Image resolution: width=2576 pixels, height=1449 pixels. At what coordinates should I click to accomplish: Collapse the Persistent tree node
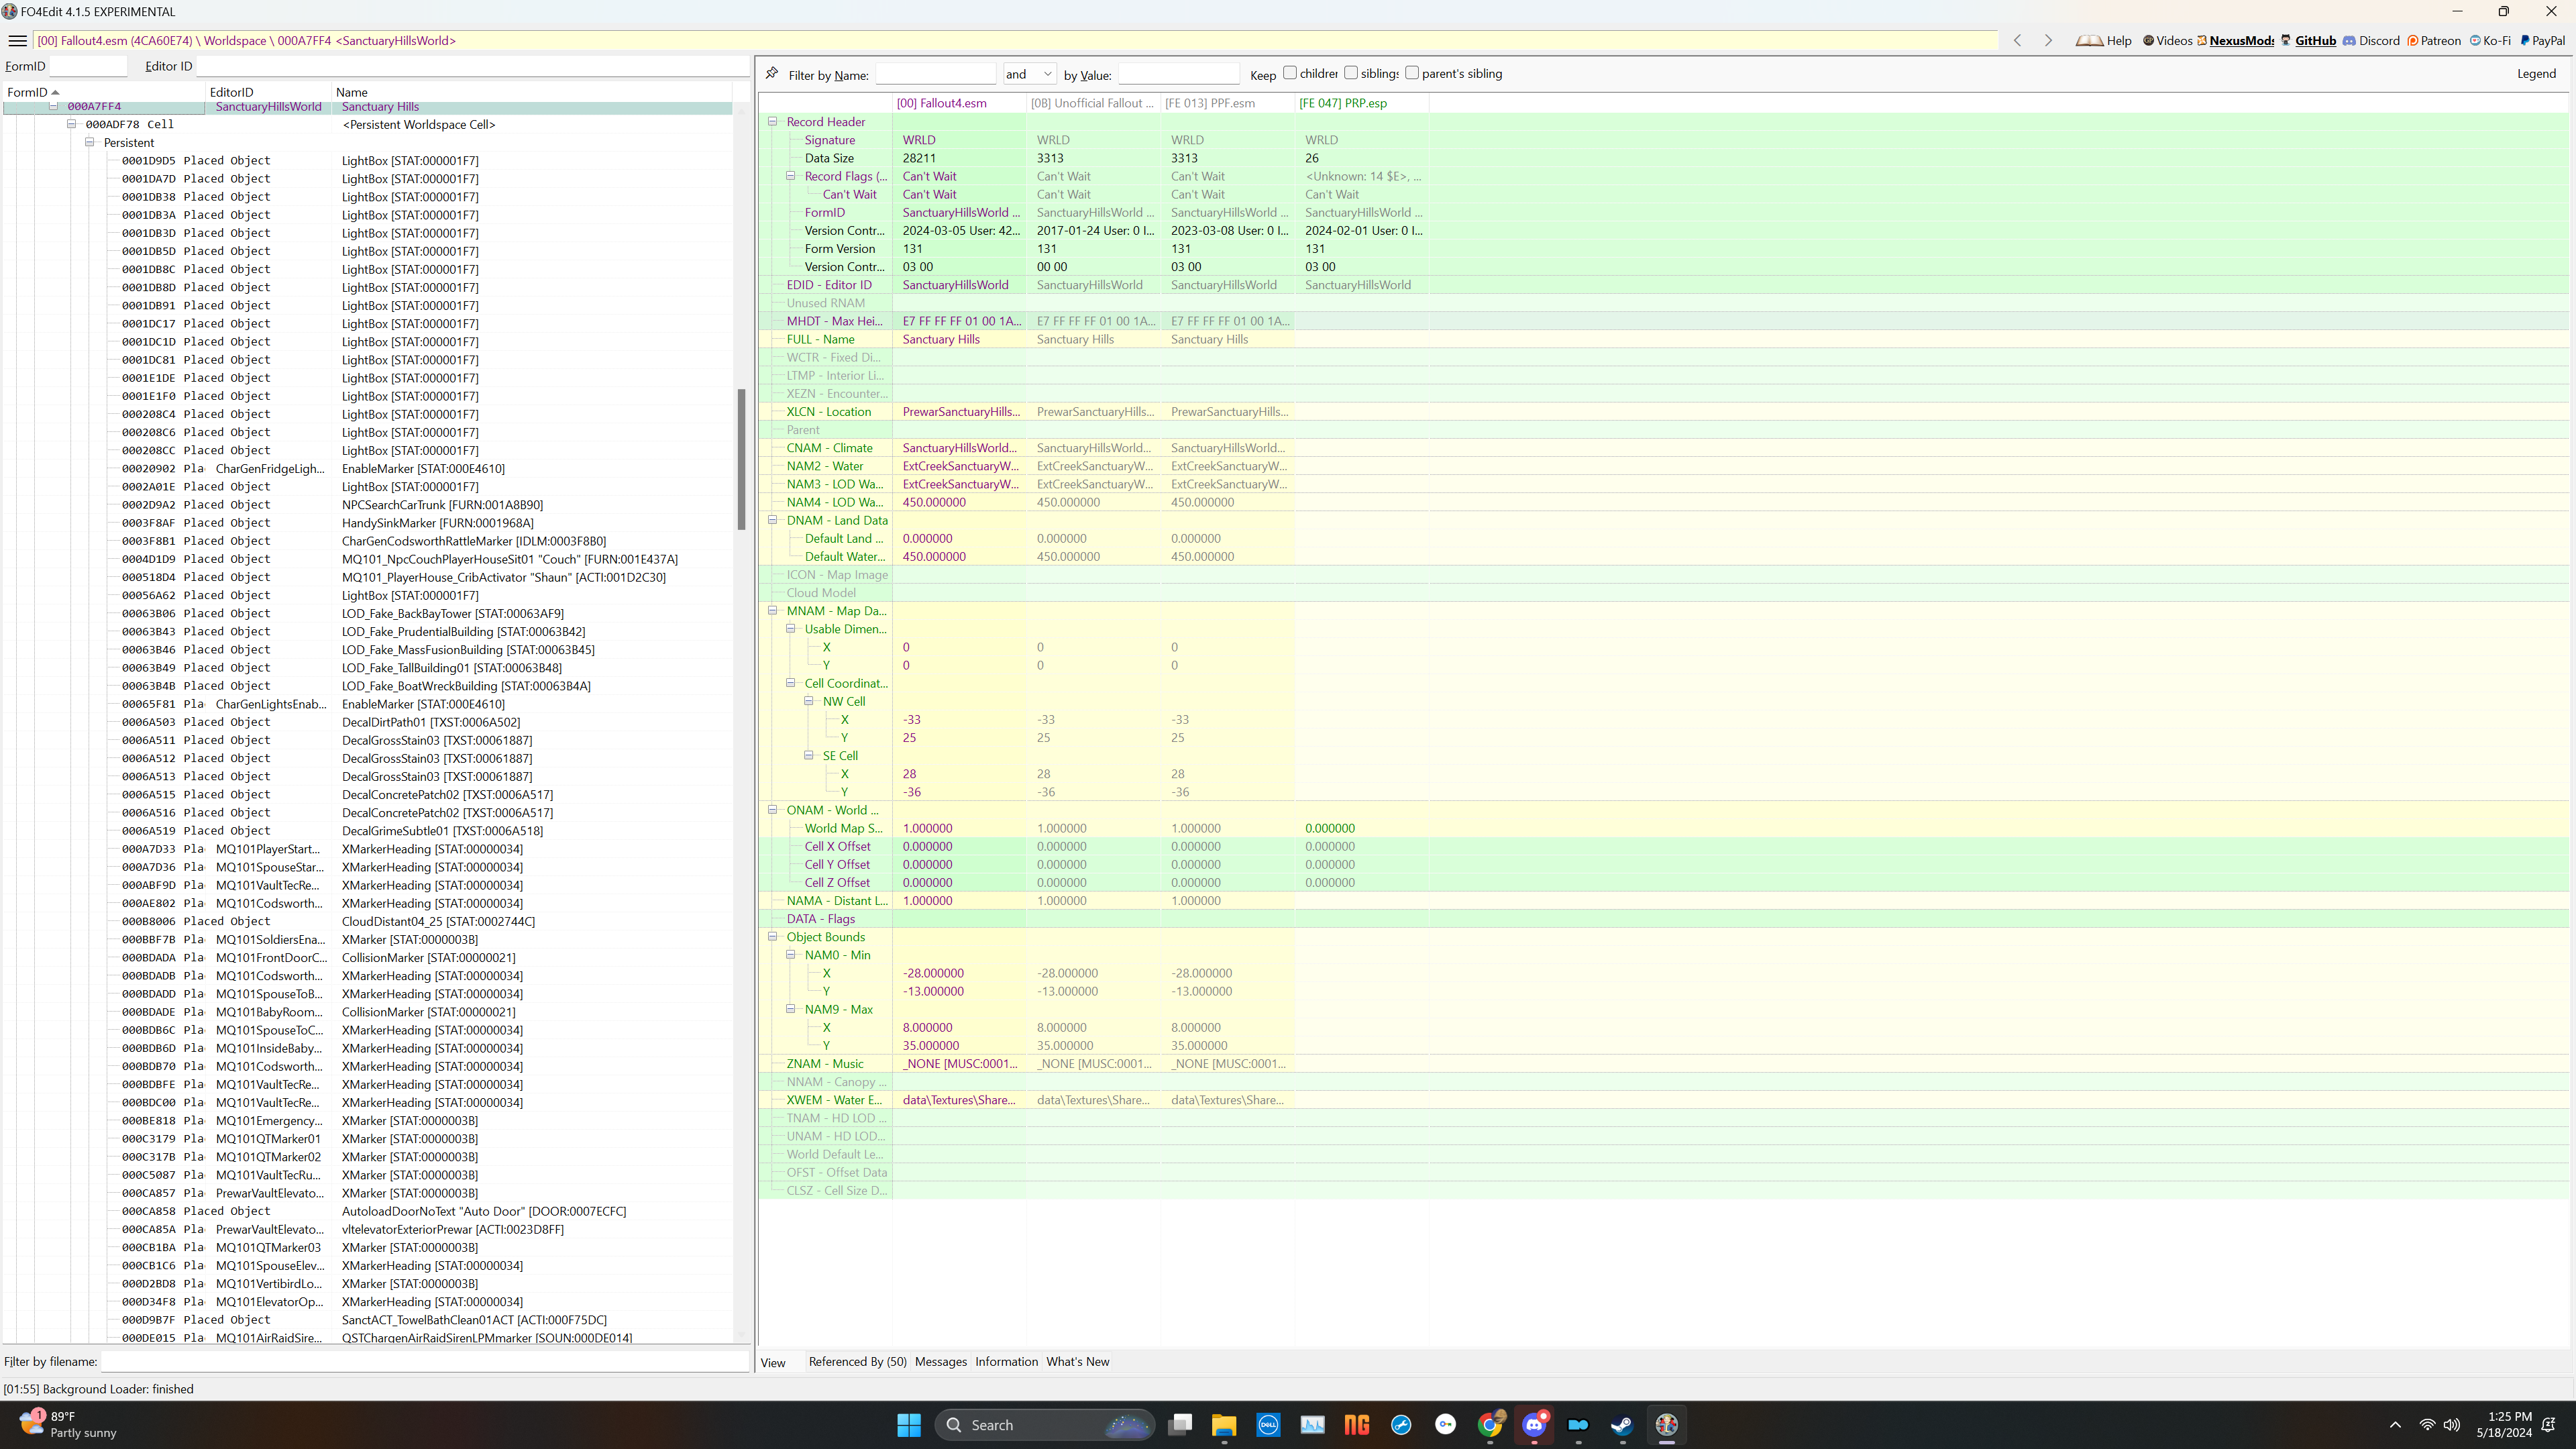click(x=90, y=143)
